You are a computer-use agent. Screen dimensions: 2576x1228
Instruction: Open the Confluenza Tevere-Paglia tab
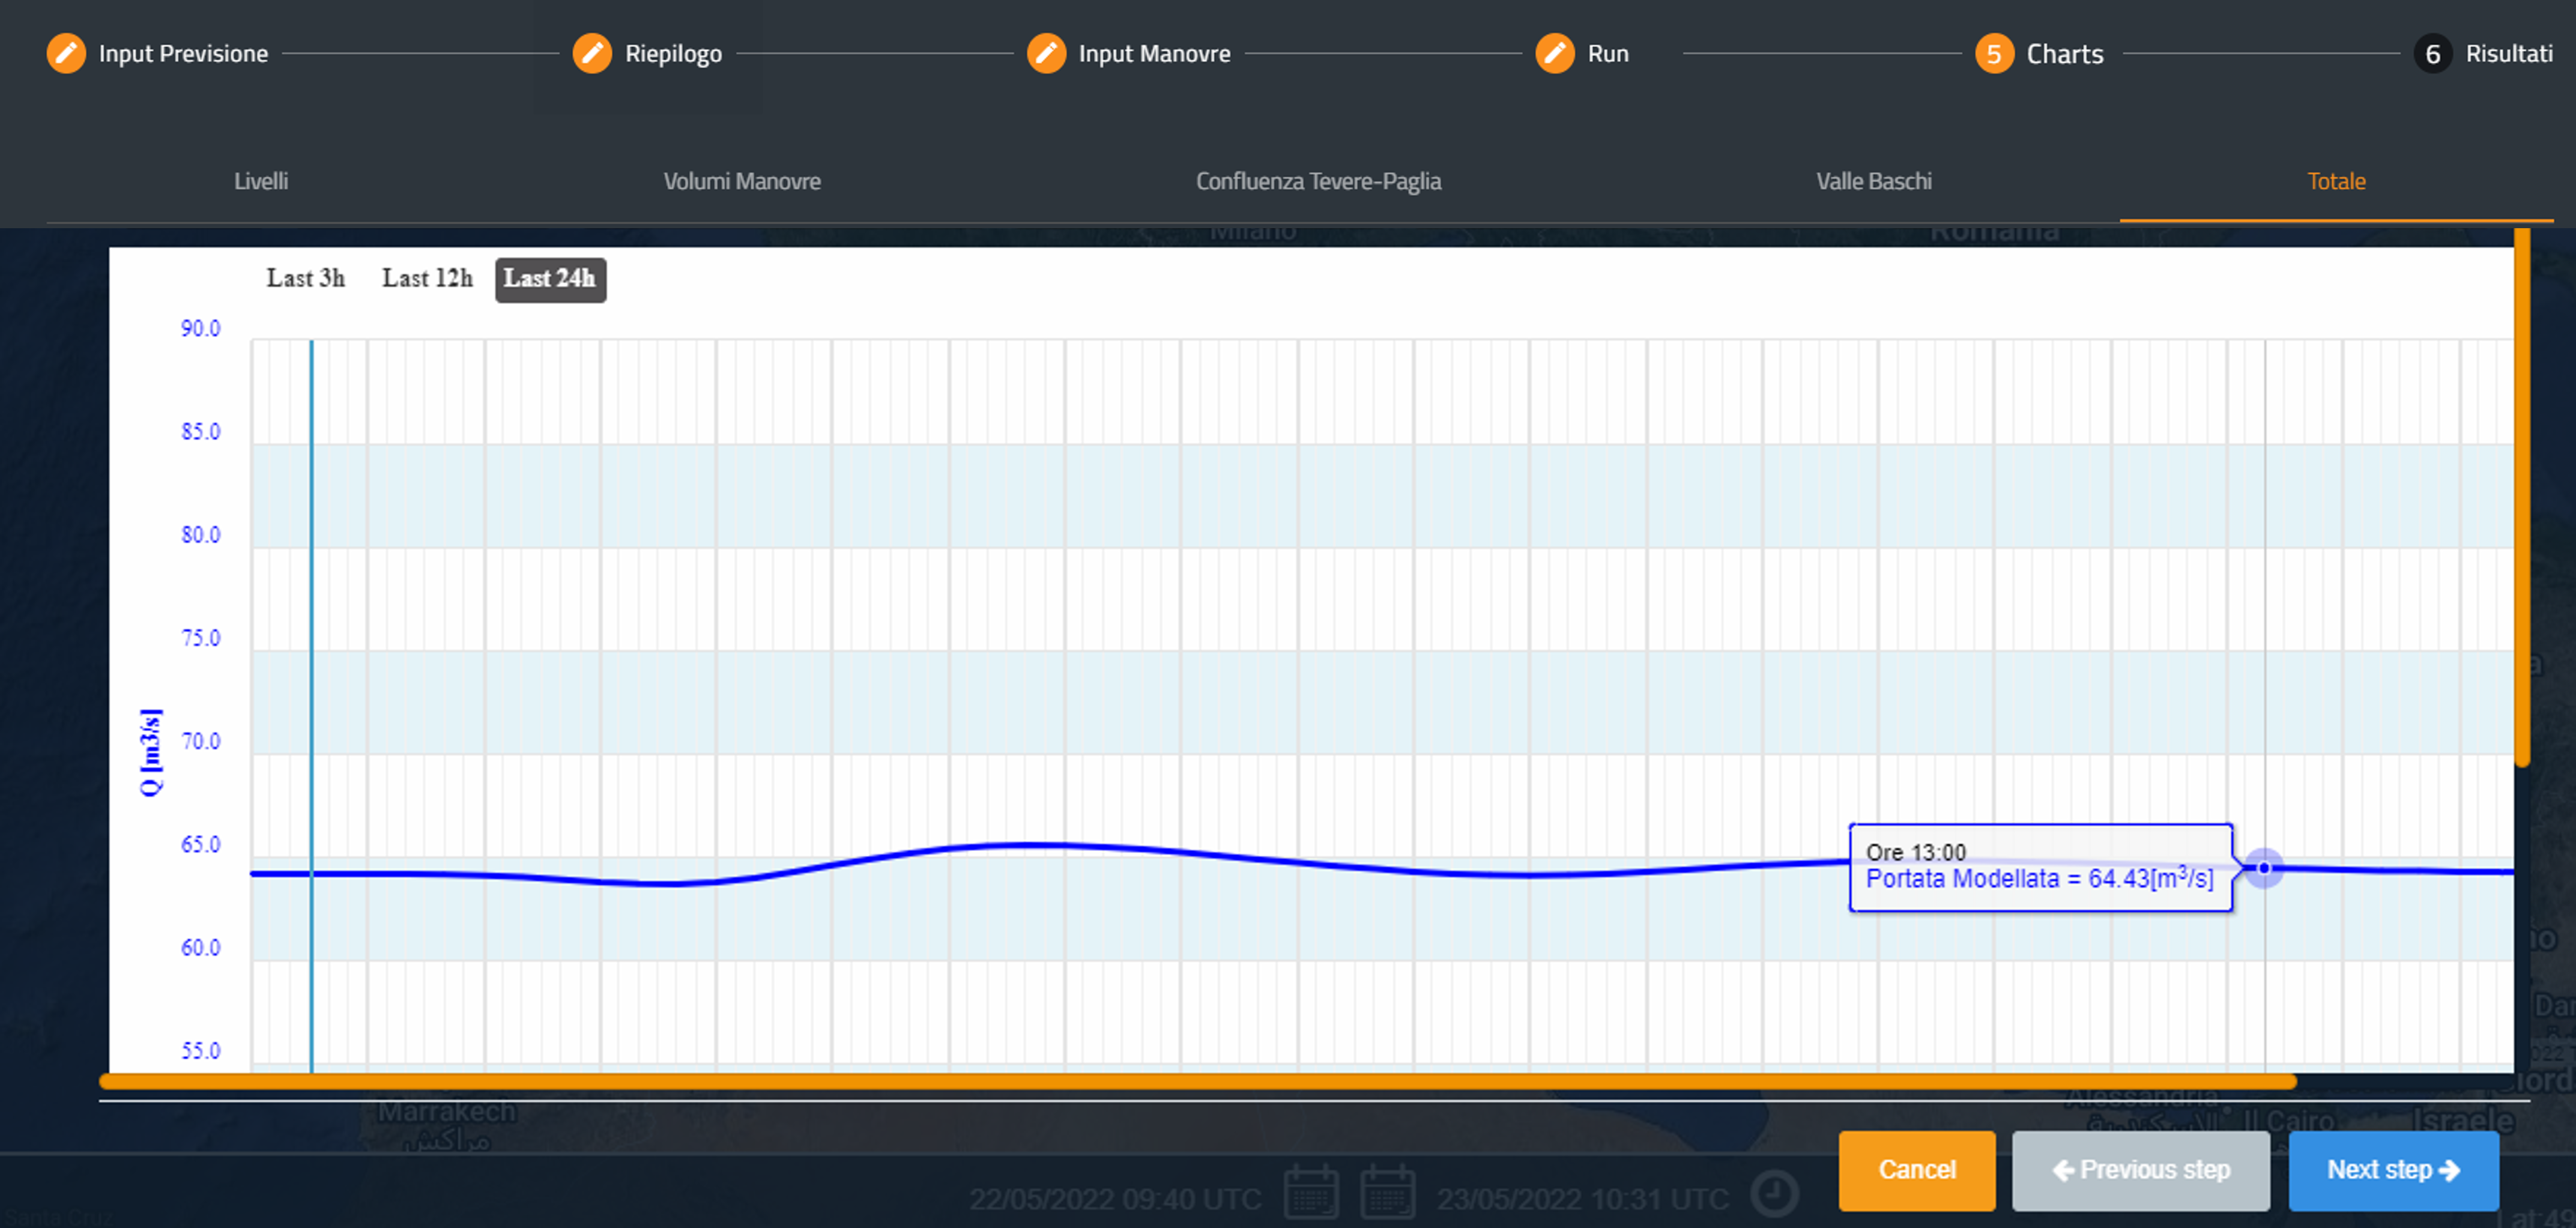click(x=1318, y=181)
